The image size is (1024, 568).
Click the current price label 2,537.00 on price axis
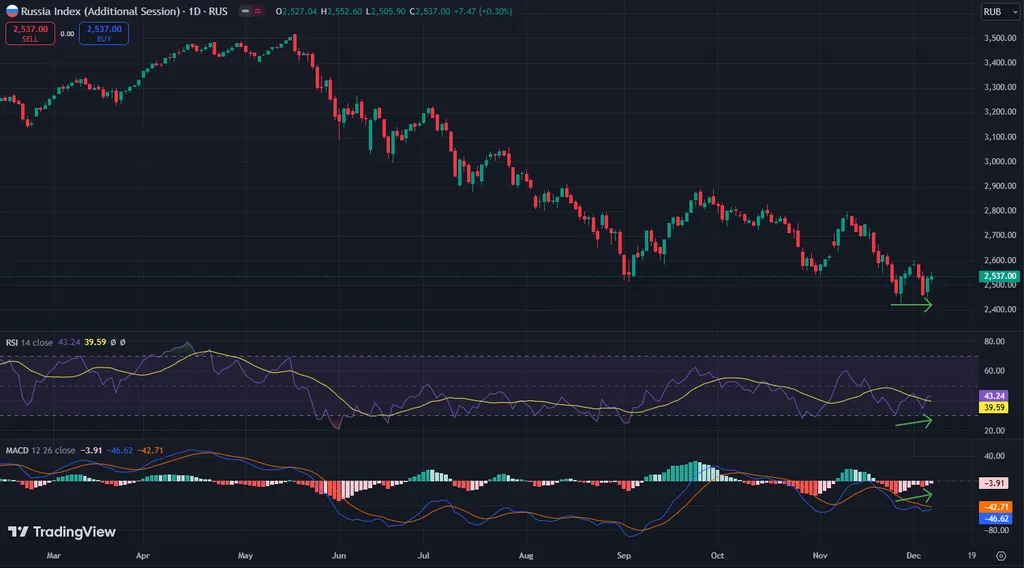point(999,276)
